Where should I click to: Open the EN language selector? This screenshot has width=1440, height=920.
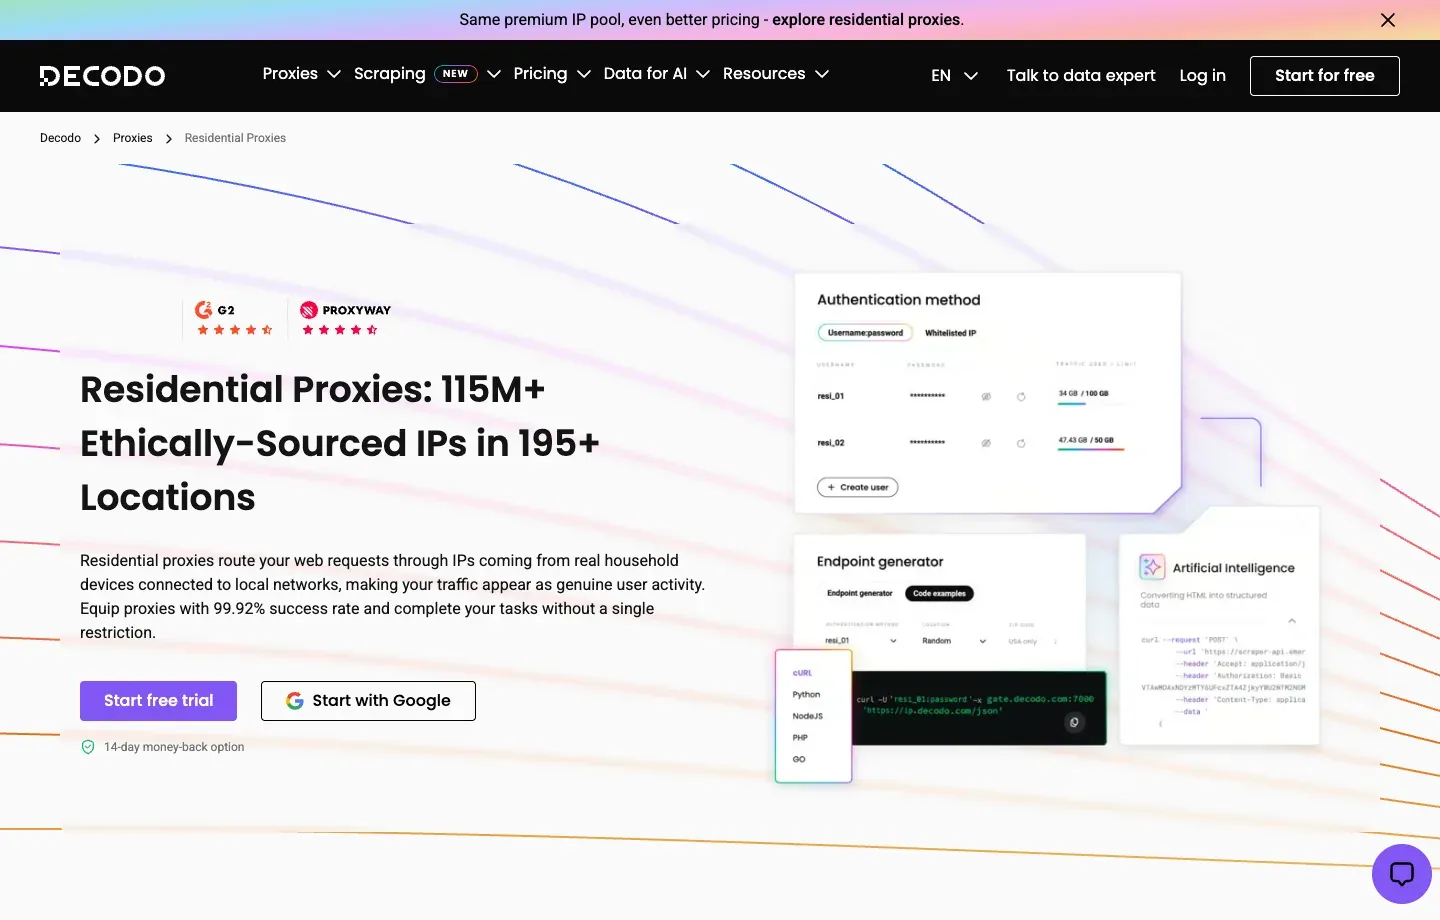pyautogui.click(x=954, y=76)
